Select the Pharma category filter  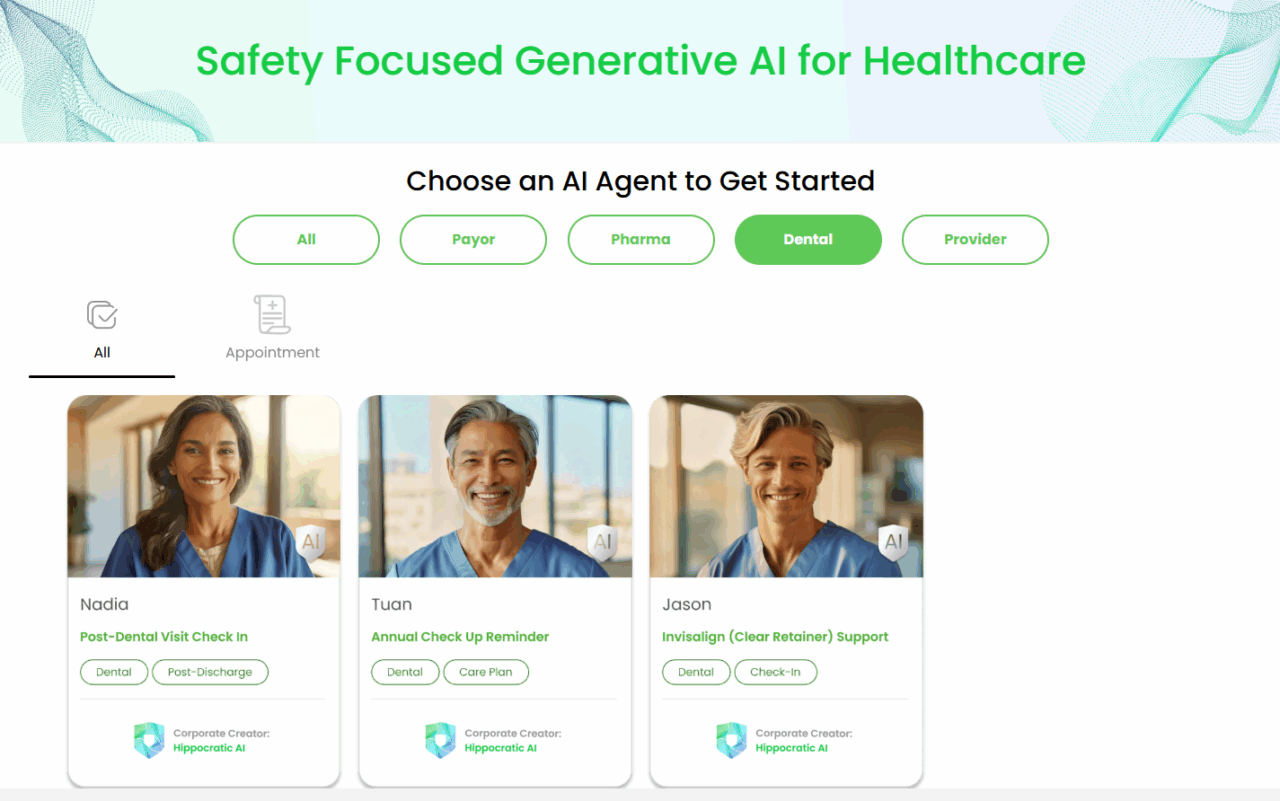tap(640, 239)
